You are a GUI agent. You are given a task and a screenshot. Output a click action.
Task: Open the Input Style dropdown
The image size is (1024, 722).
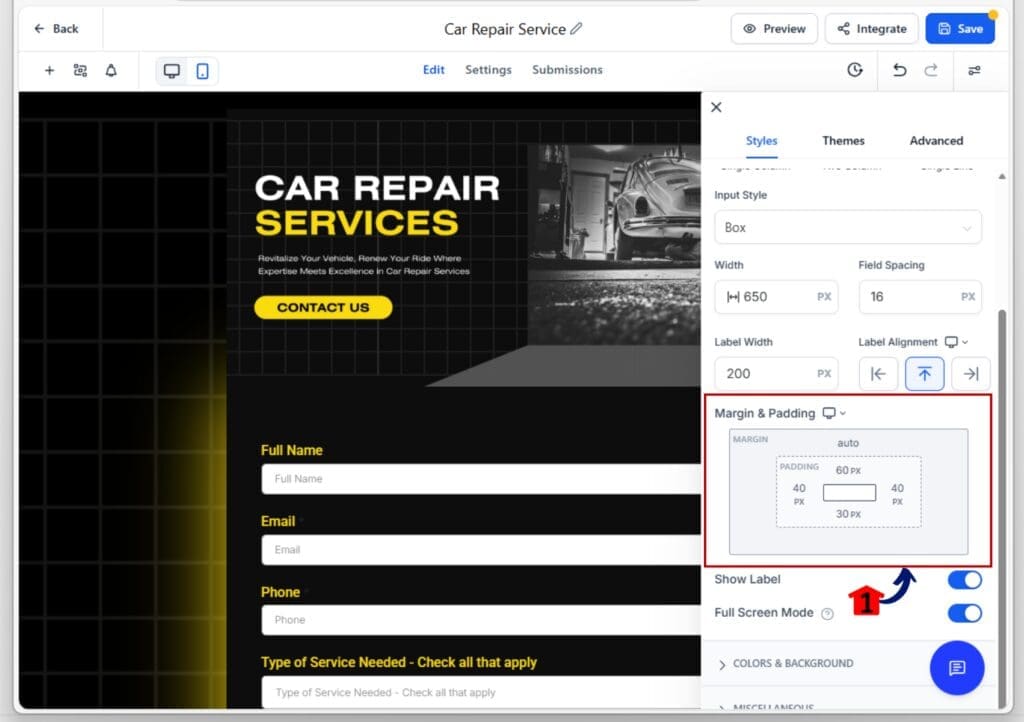847,228
